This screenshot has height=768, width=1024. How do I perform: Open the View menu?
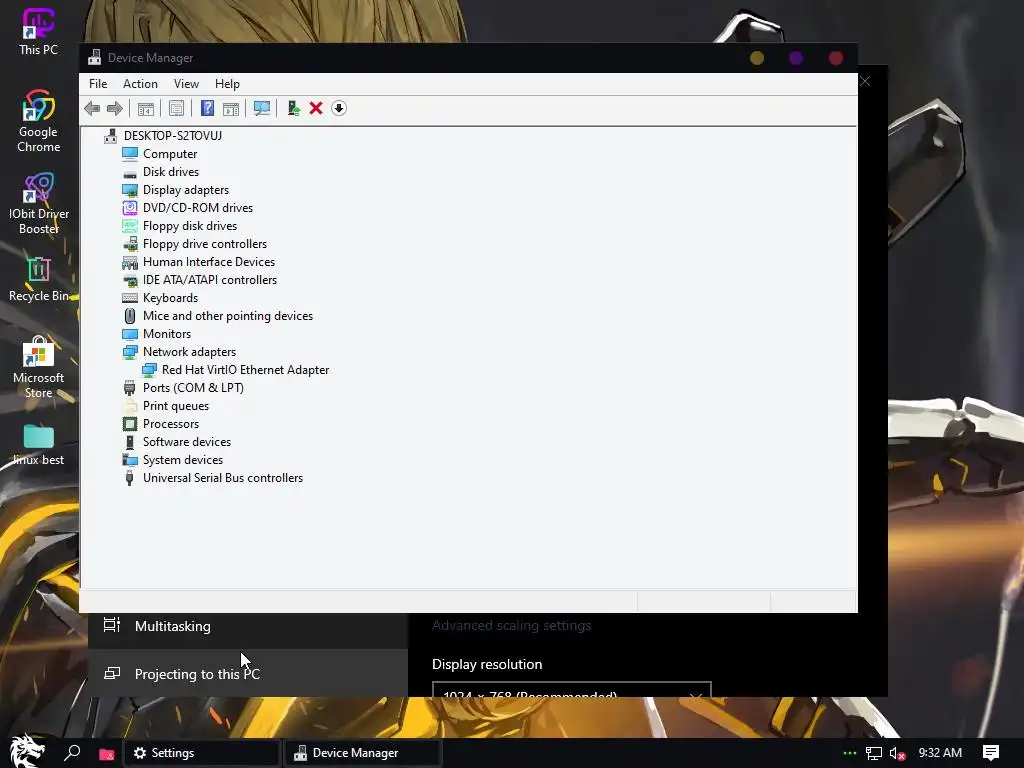point(186,84)
